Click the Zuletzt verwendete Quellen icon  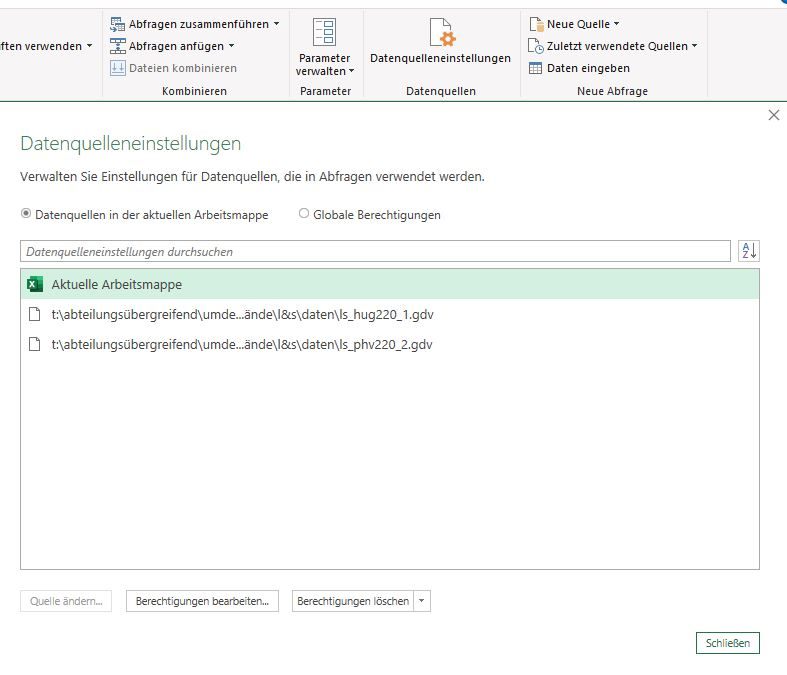[536, 46]
